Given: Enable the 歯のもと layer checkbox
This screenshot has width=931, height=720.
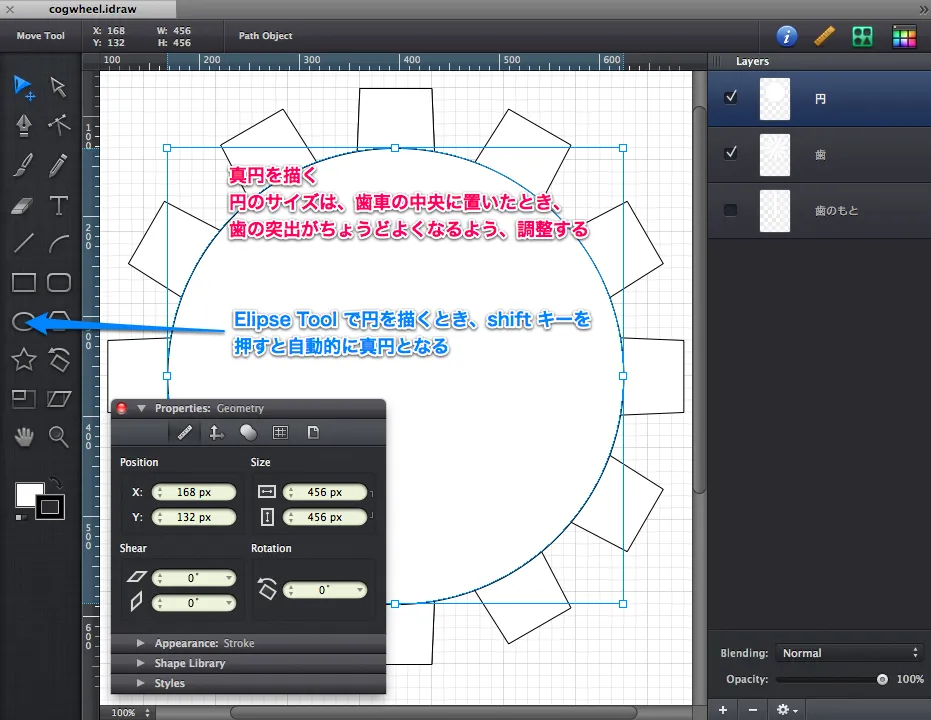Looking at the screenshot, I should pos(731,210).
